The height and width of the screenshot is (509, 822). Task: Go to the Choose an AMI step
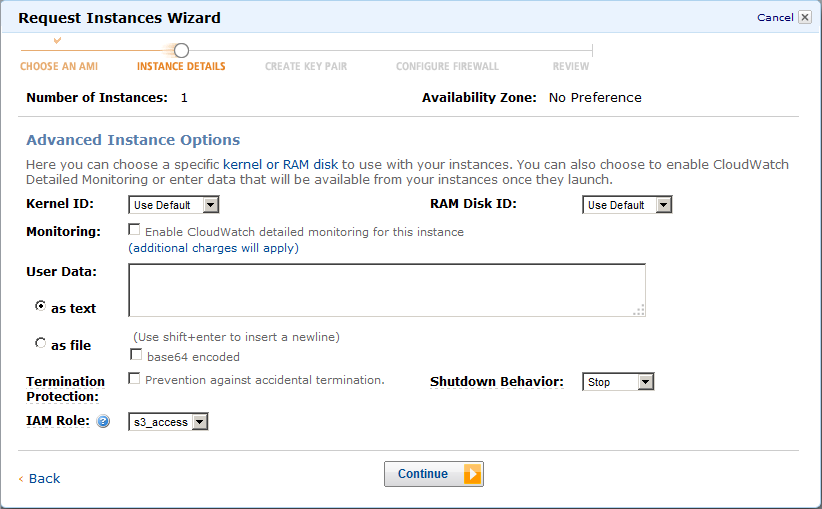pos(59,67)
